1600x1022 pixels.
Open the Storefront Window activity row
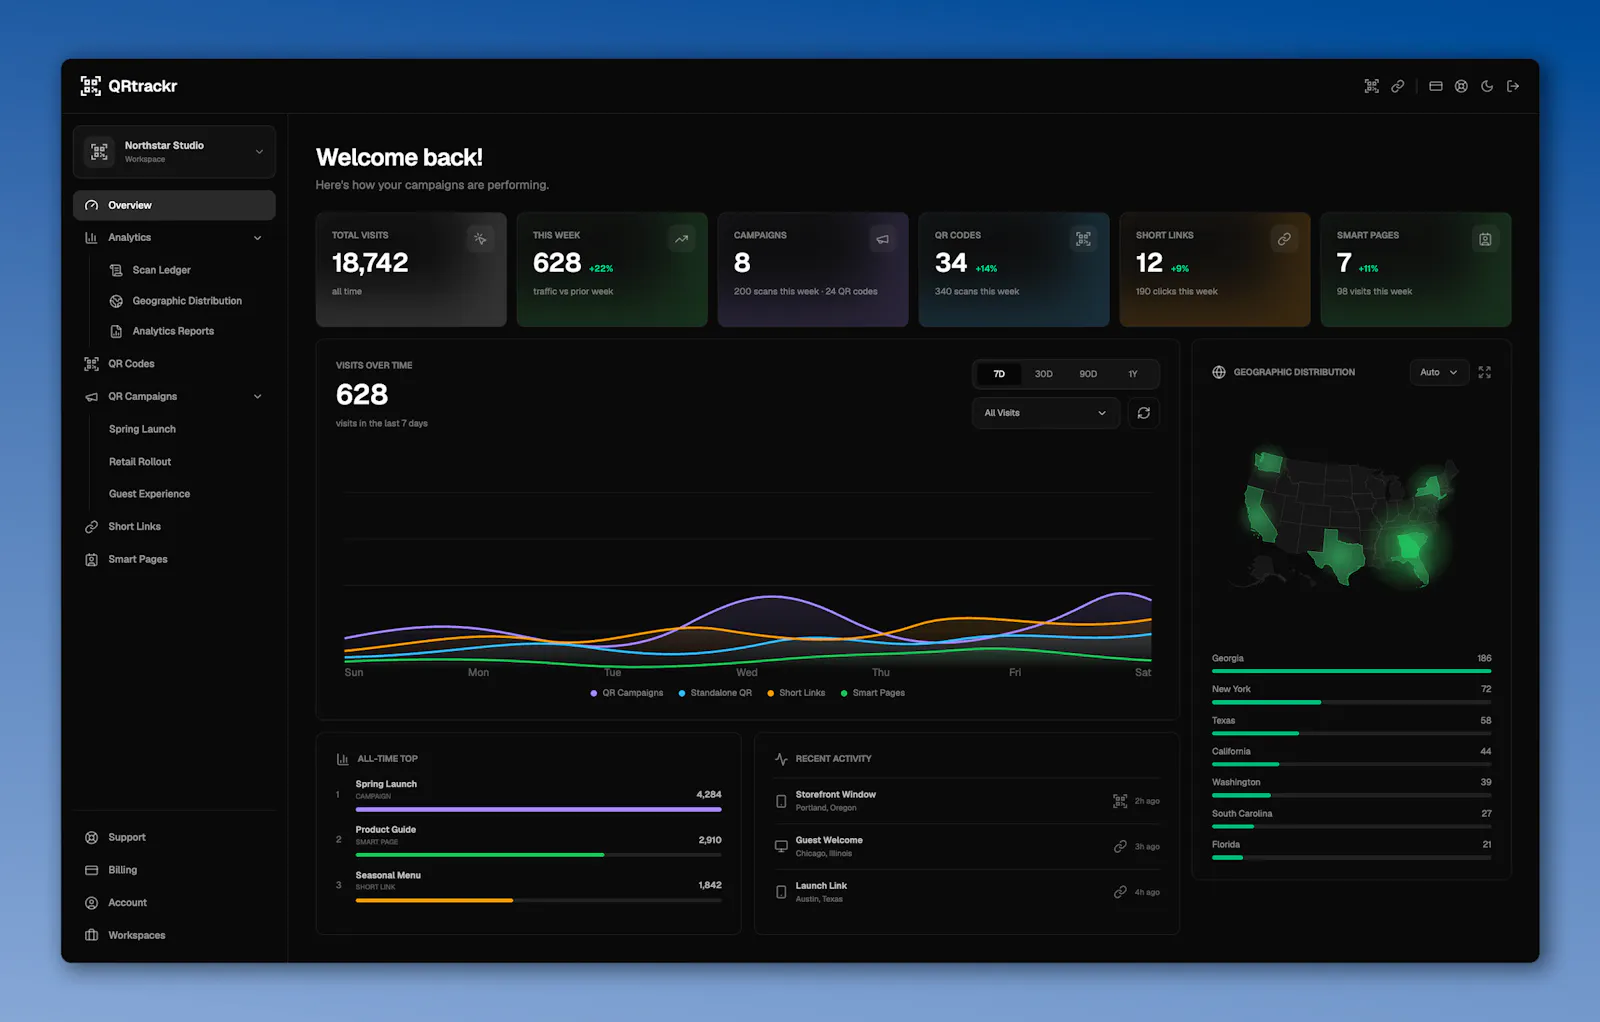pyautogui.click(x=967, y=801)
